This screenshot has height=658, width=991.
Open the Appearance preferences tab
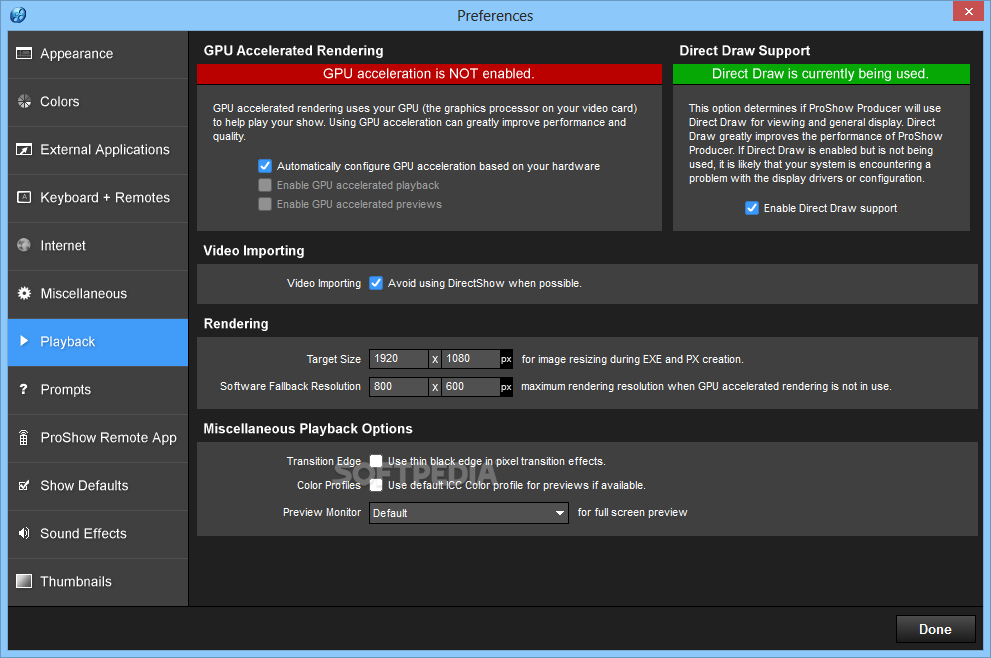click(x=98, y=54)
